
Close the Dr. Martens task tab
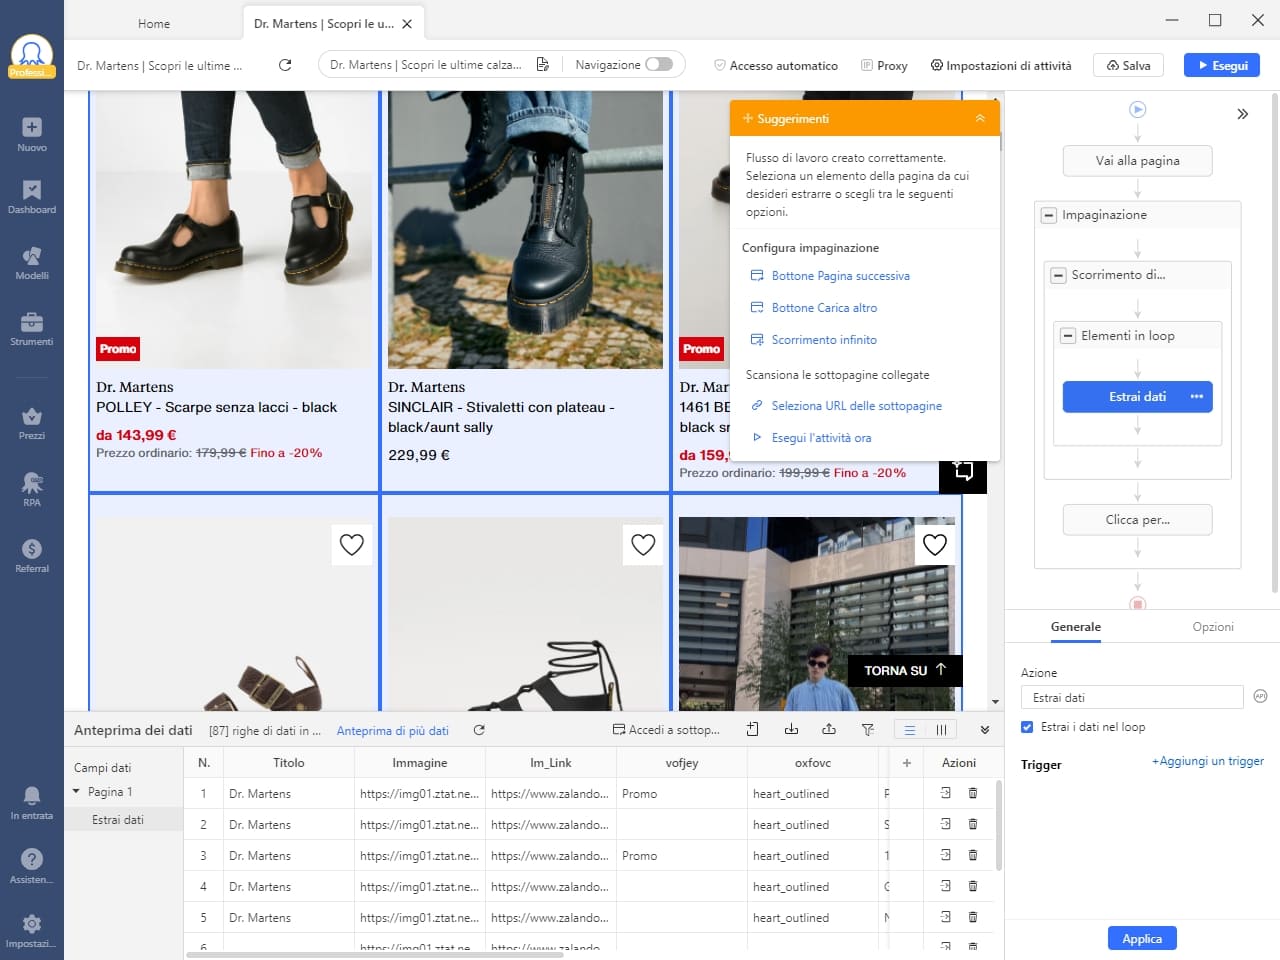[407, 24]
